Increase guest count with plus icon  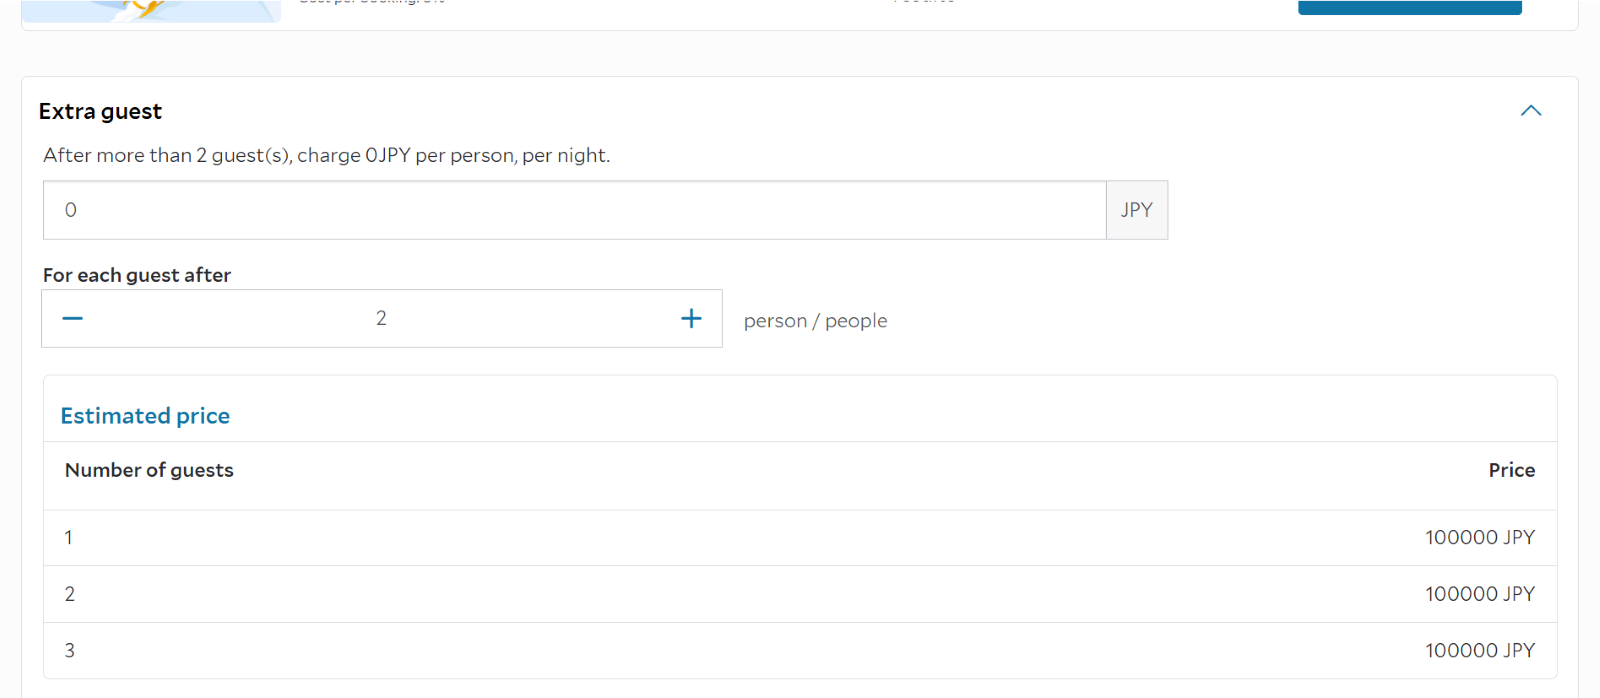pyautogui.click(x=691, y=319)
